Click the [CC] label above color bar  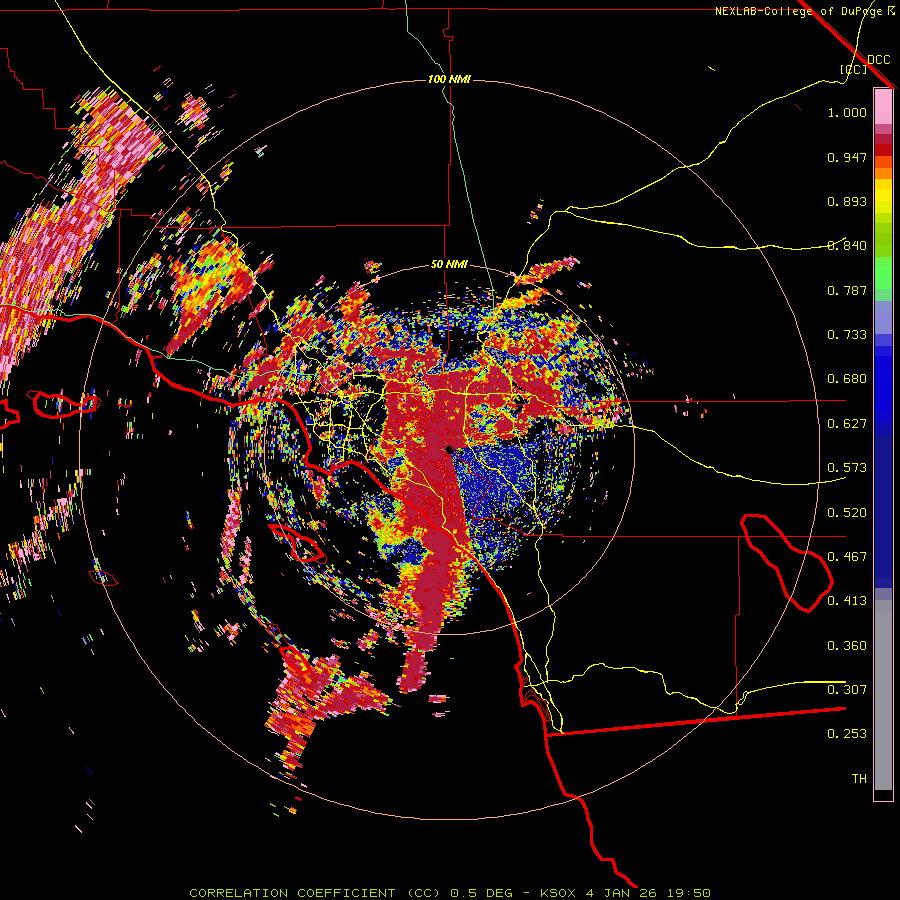click(854, 69)
